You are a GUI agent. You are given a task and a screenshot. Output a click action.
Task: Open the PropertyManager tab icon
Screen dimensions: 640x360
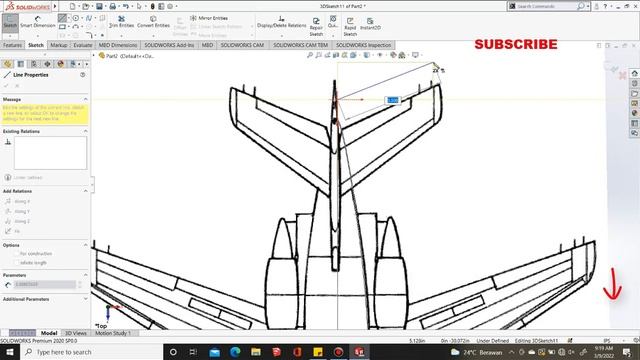(x=21, y=64)
